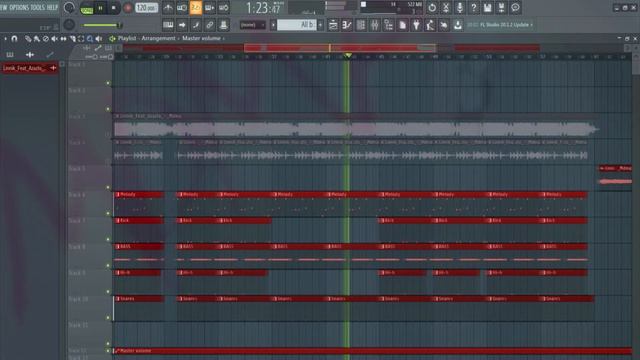Click Master volume in the title breadcrumb

[x=201, y=38]
